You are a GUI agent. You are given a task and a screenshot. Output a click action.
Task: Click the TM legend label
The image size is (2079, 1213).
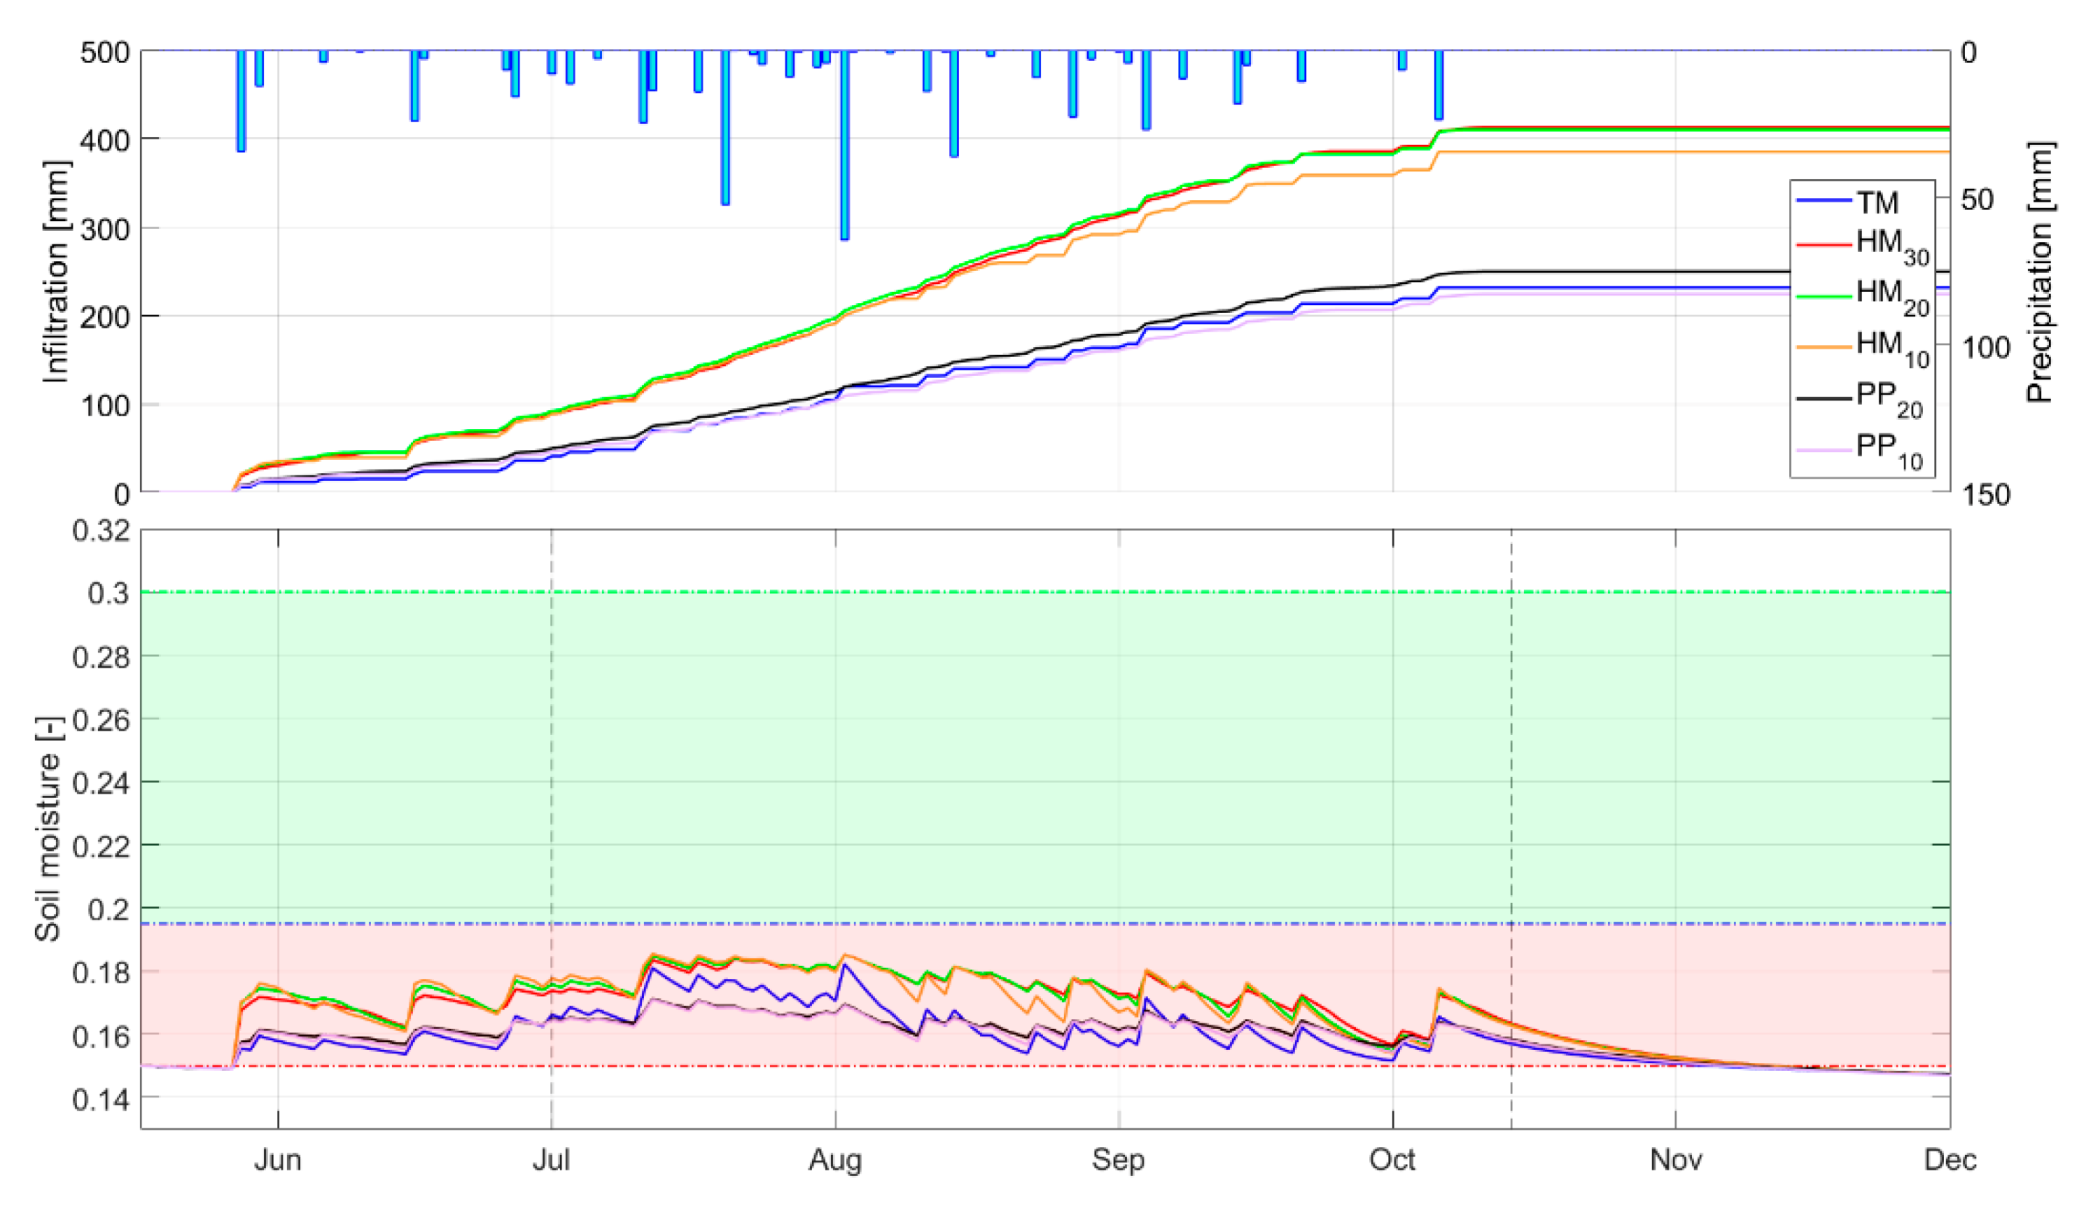tap(1877, 203)
